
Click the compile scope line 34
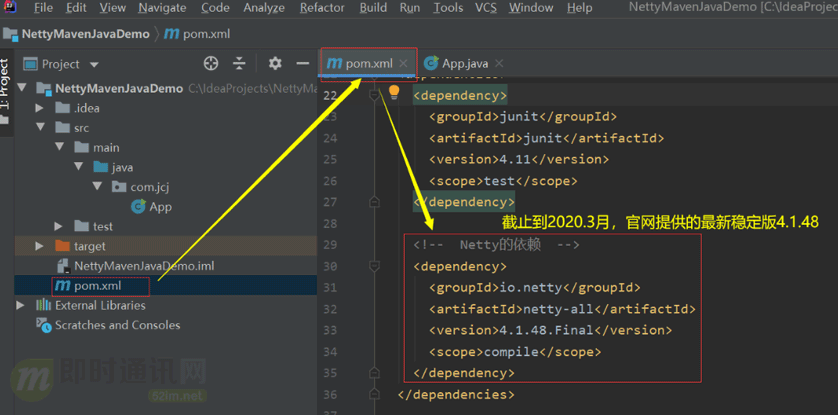[x=515, y=352]
